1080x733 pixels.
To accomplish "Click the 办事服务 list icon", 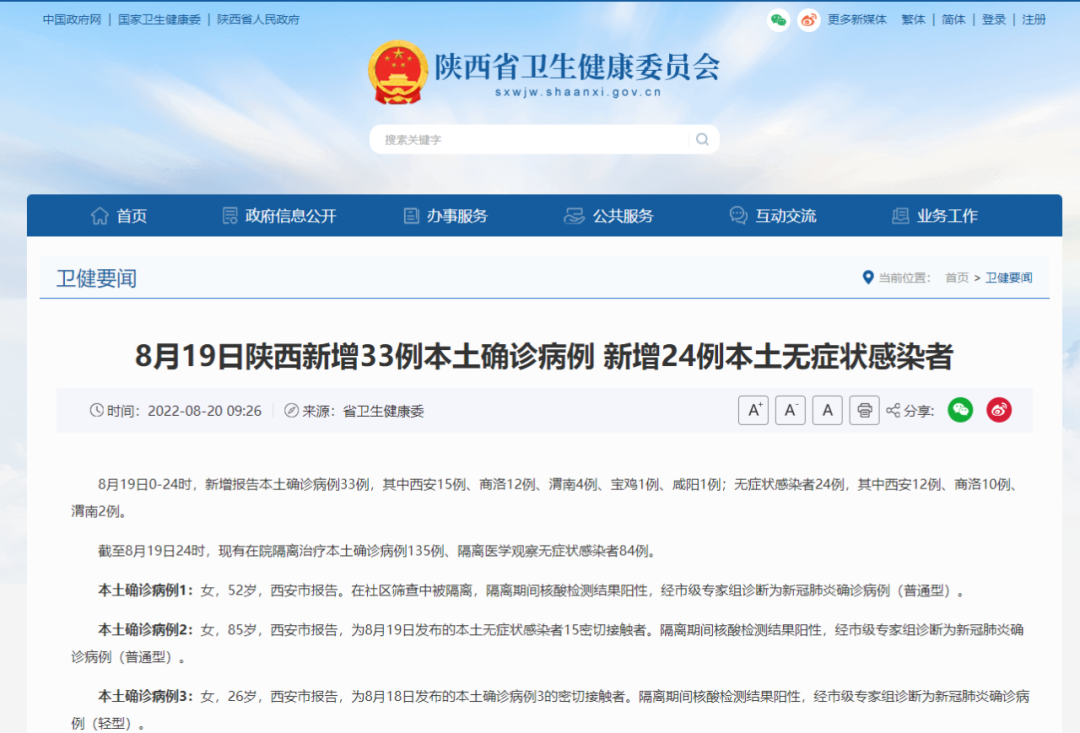I will 411,216.
